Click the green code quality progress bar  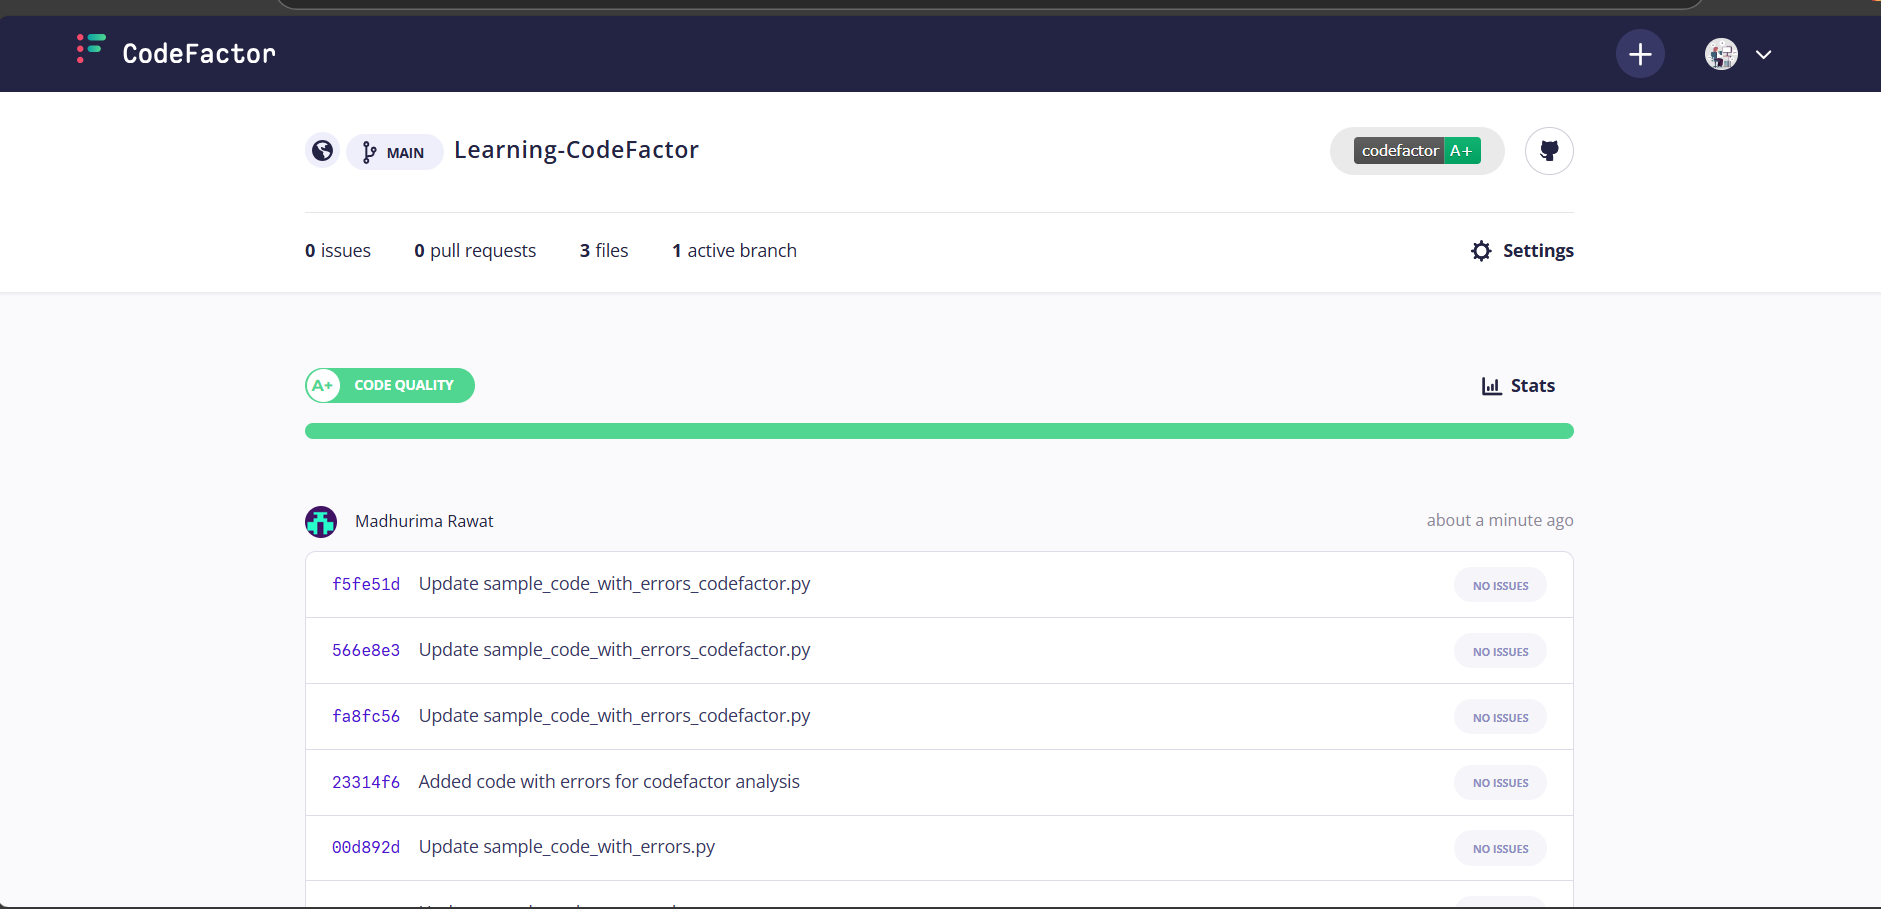(x=938, y=431)
